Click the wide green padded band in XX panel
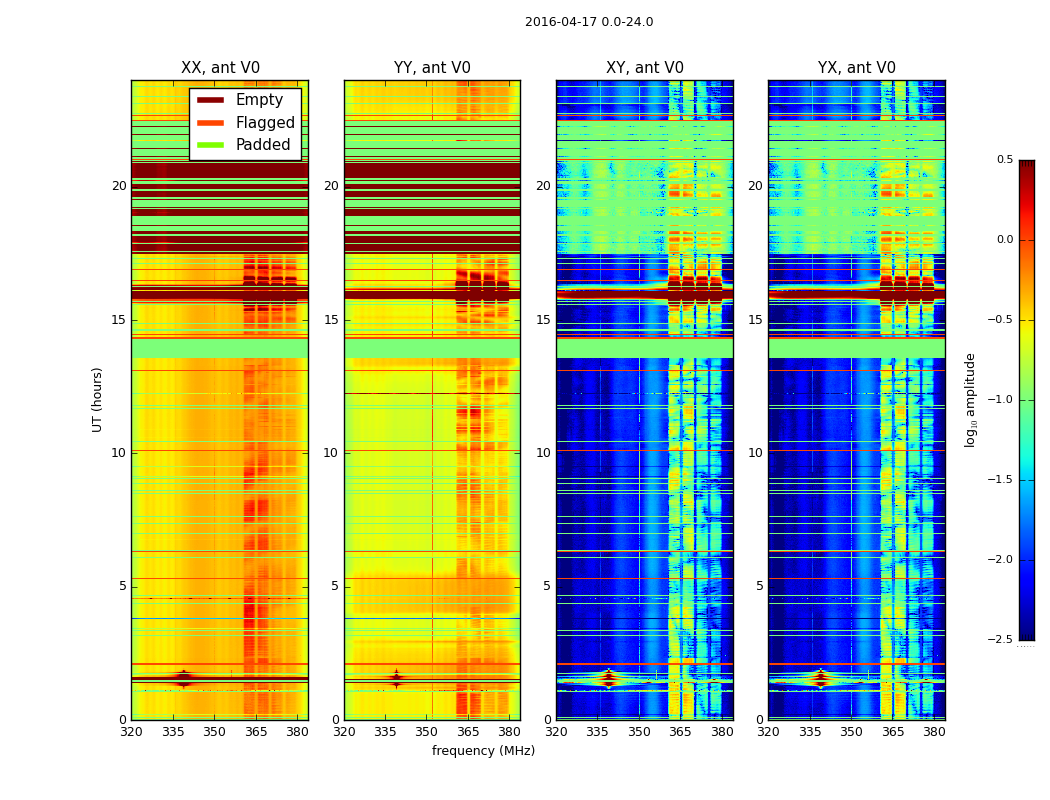Image resolution: width=1050 pixels, height=800 pixels. pyautogui.click(x=220, y=348)
